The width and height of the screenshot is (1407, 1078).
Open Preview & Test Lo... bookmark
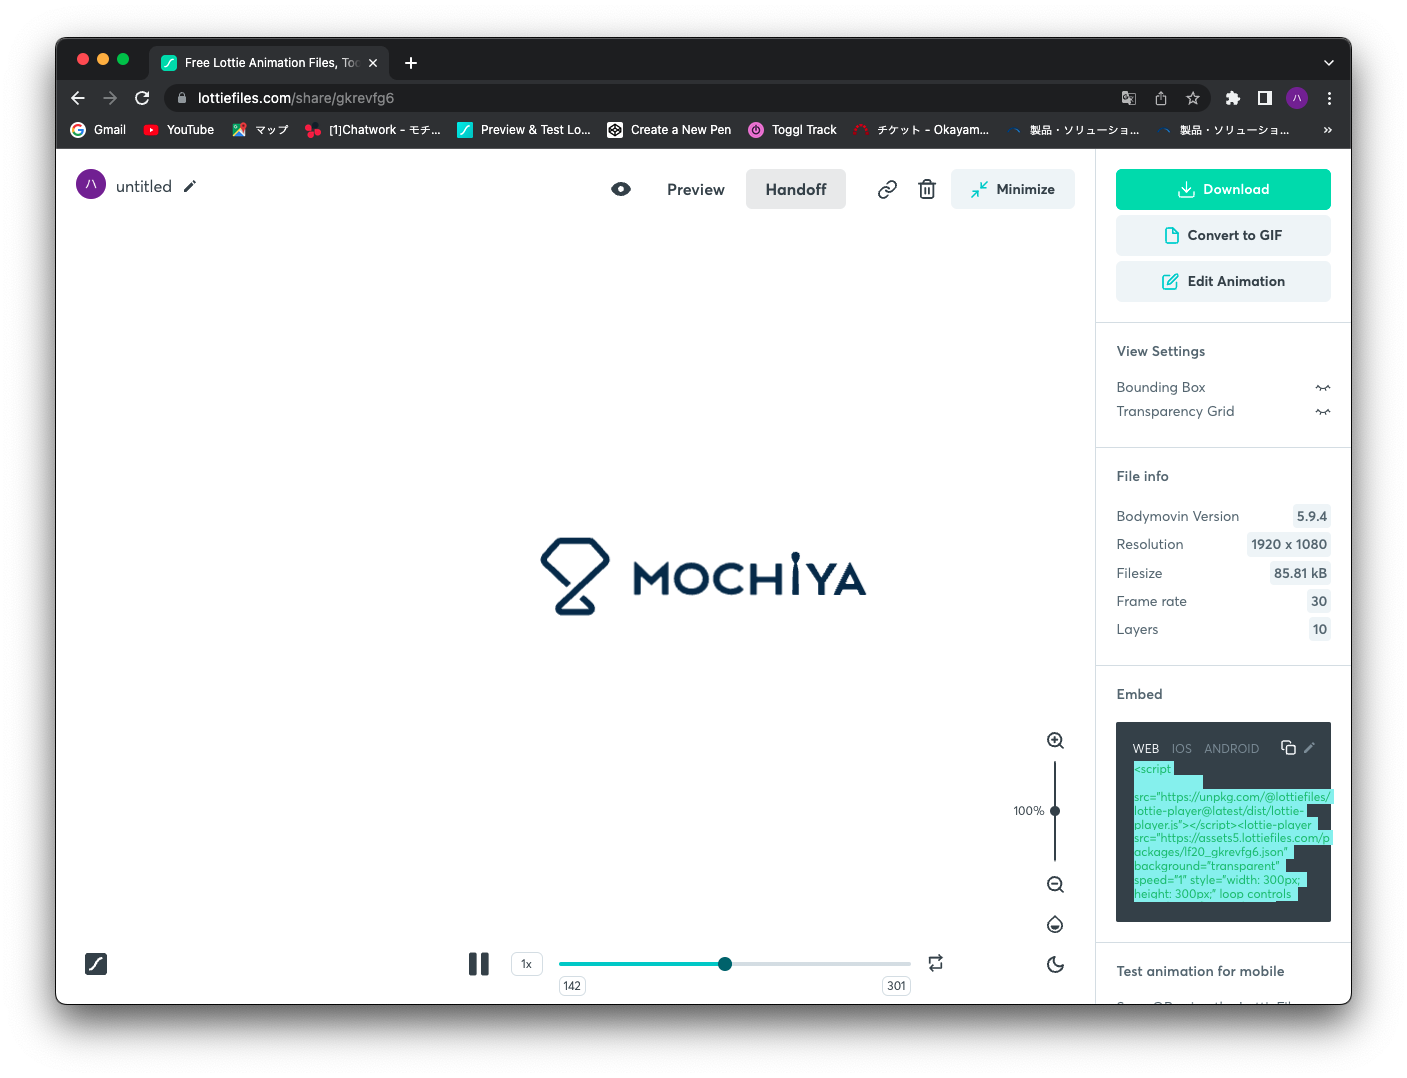point(524,130)
